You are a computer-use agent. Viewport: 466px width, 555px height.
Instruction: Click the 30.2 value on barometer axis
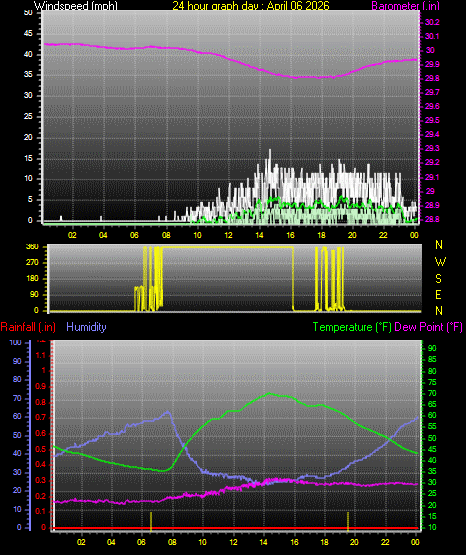click(432, 22)
